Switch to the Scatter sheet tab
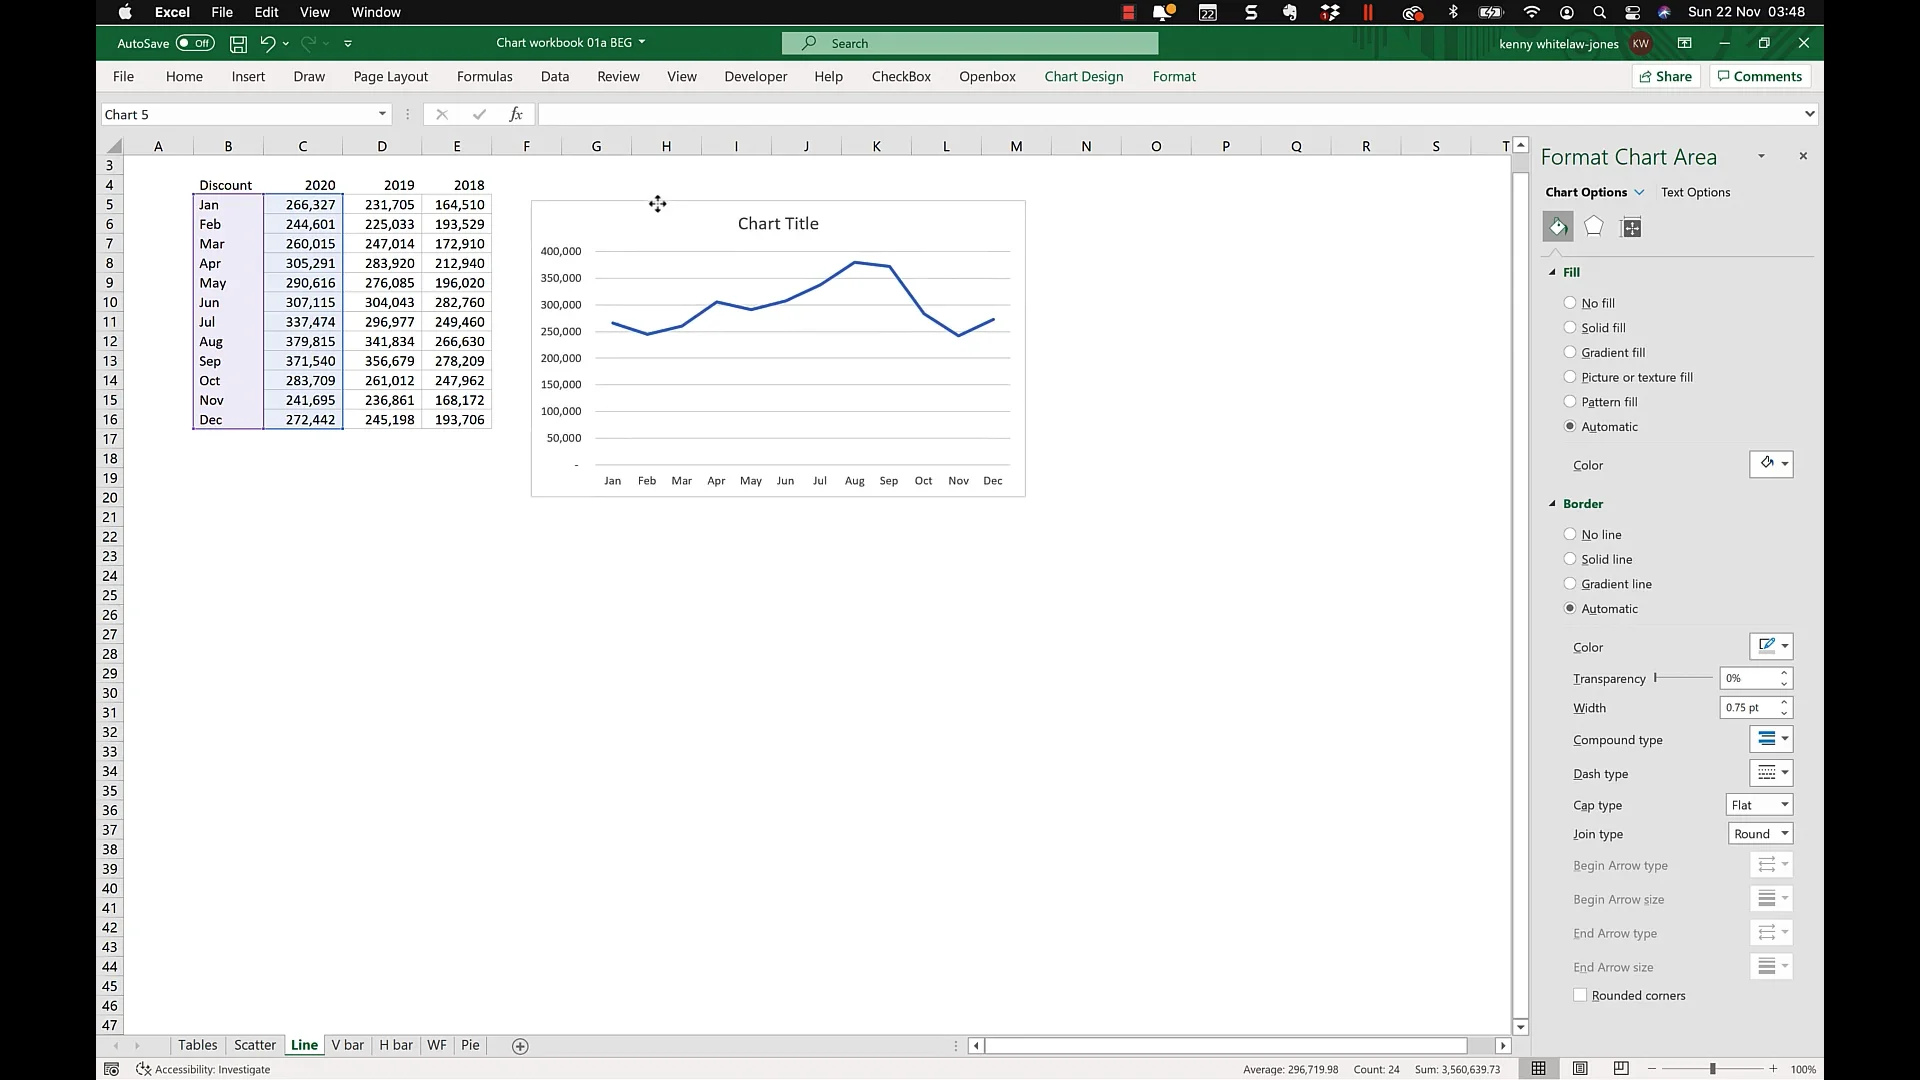 (x=254, y=1045)
